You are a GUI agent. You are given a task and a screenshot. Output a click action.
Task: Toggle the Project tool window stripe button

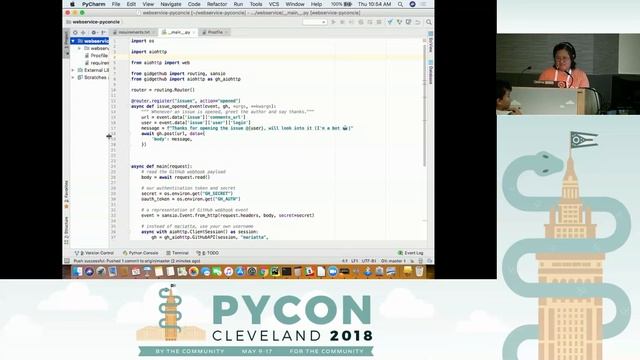coord(67,44)
